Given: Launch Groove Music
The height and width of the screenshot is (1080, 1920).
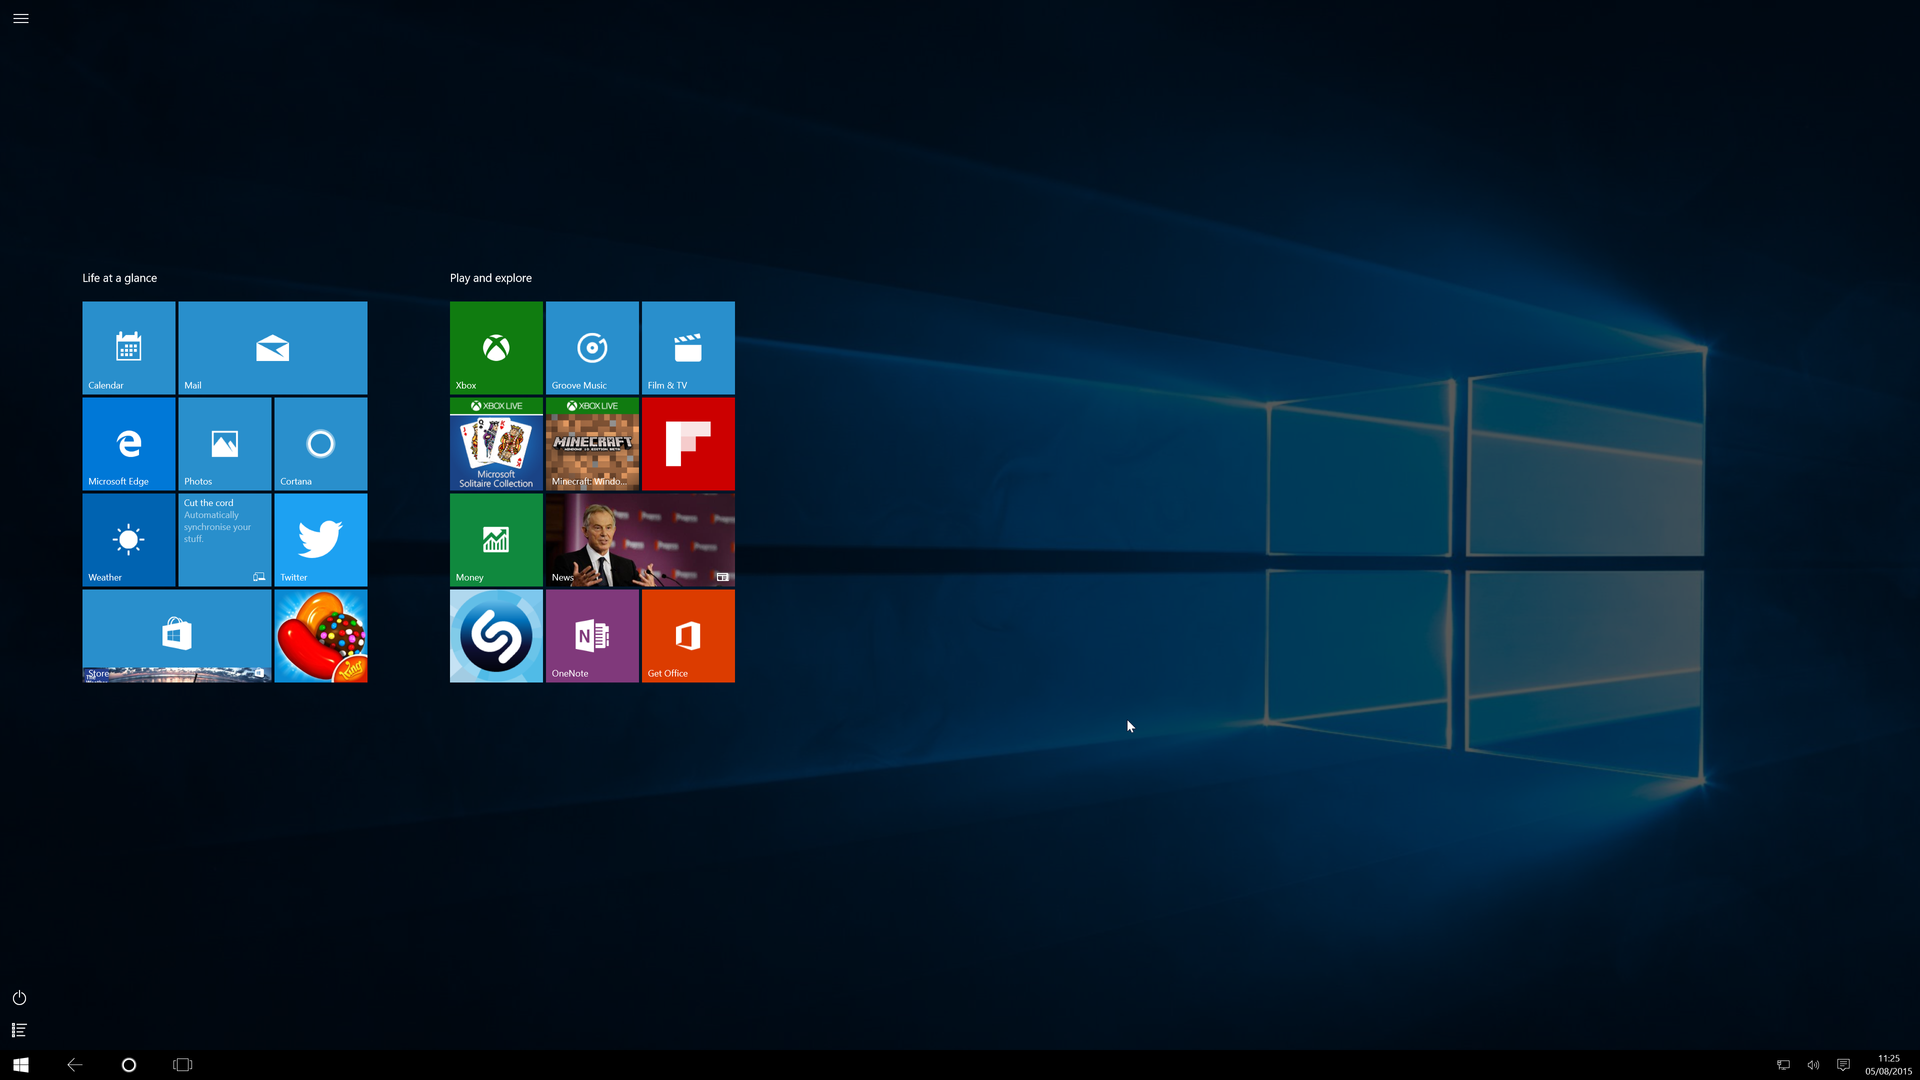Looking at the screenshot, I should 592,347.
